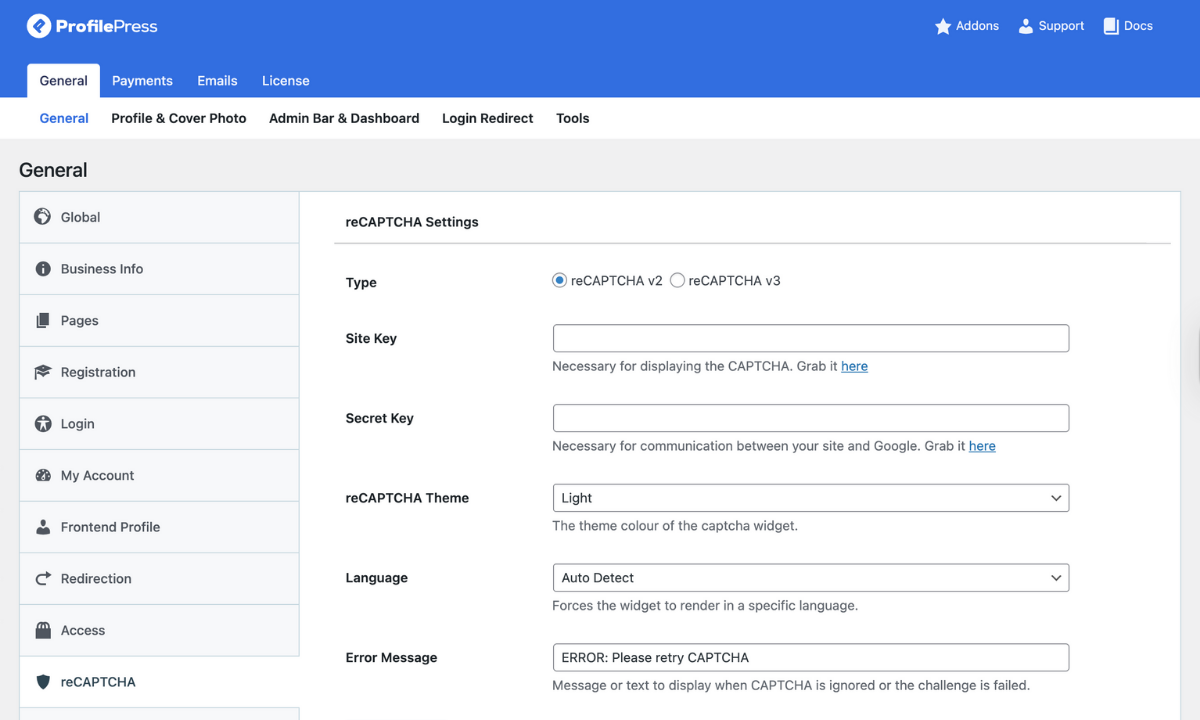1200x720 pixels.
Task: Click the Access store icon
Action: 43,631
